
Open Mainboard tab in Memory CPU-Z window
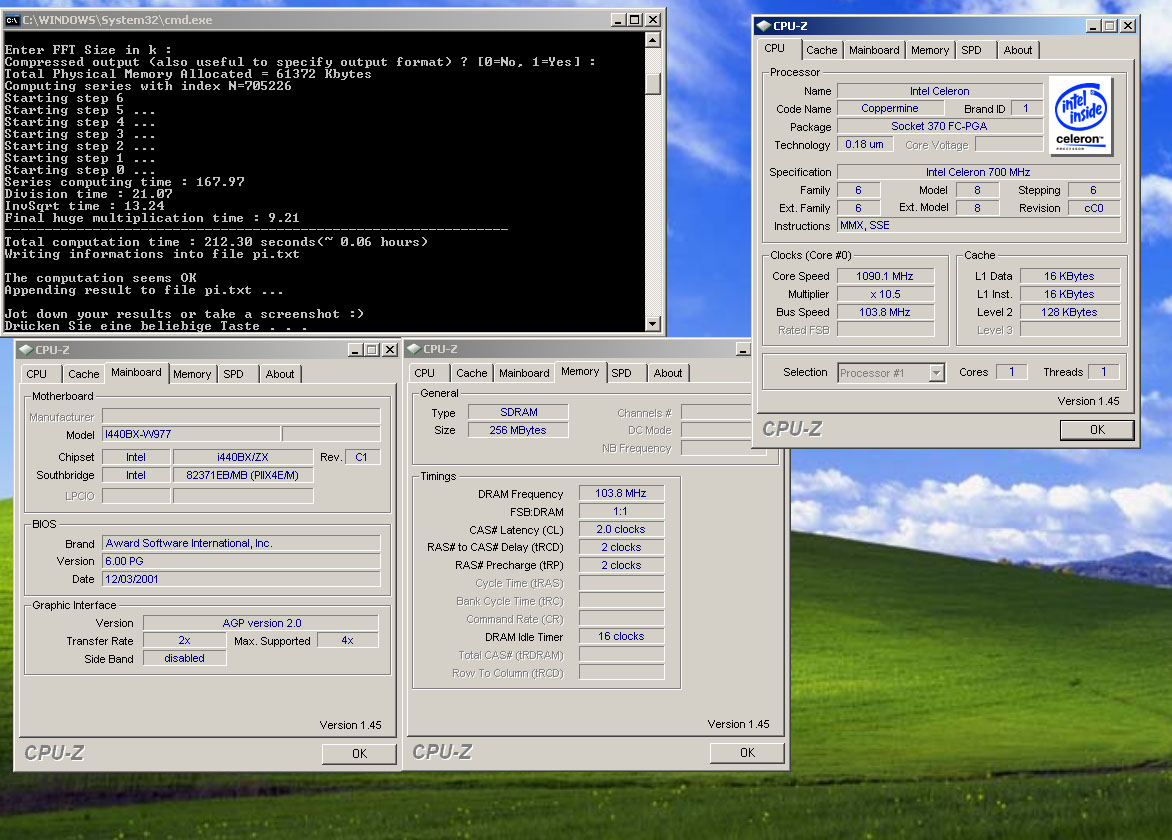[x=524, y=373]
